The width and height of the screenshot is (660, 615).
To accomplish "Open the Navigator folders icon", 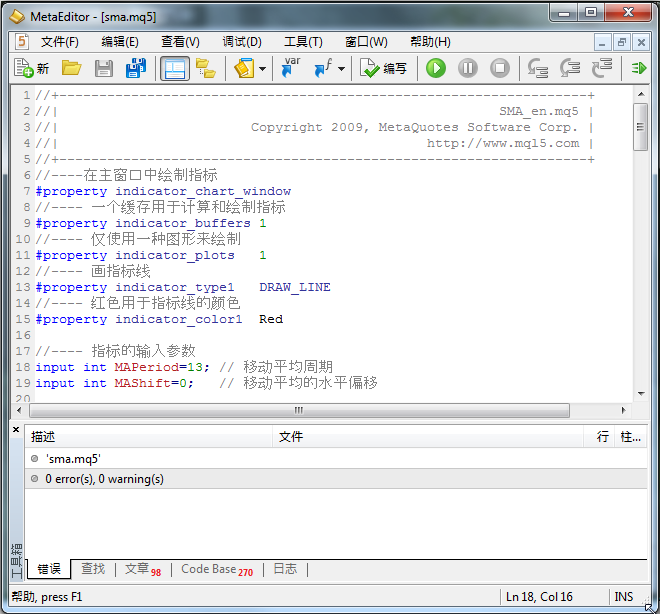I will 206,68.
